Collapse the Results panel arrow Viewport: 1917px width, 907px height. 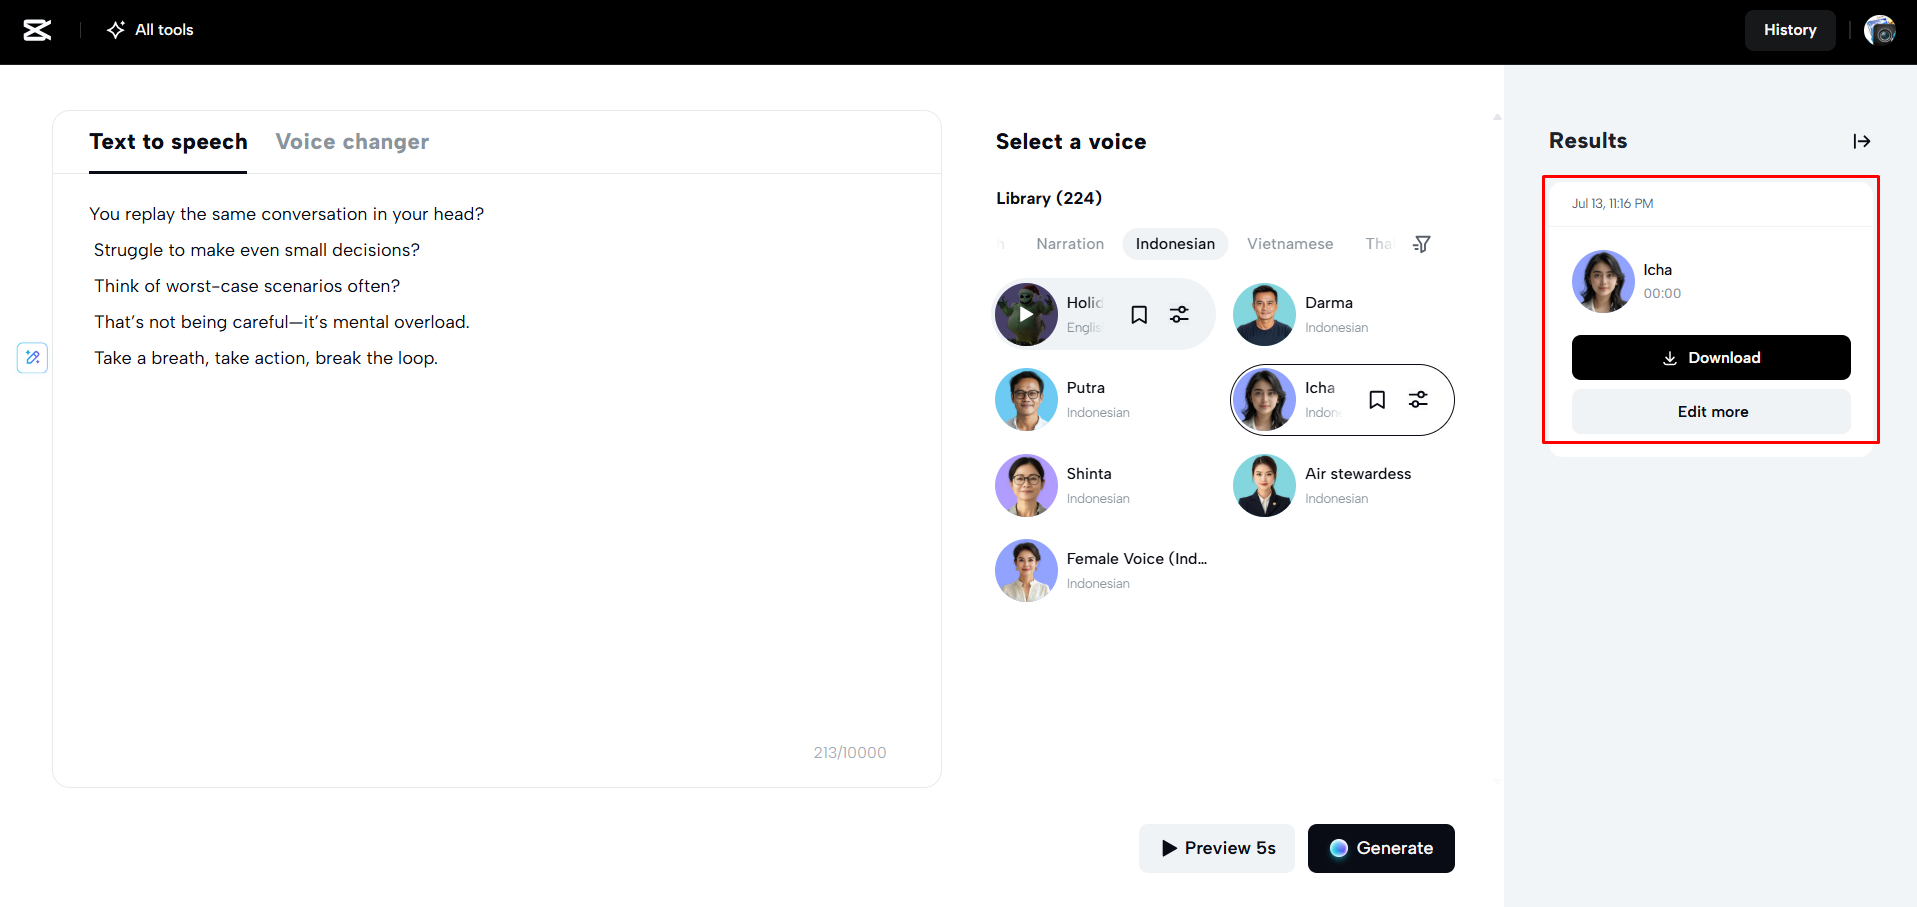1861,141
